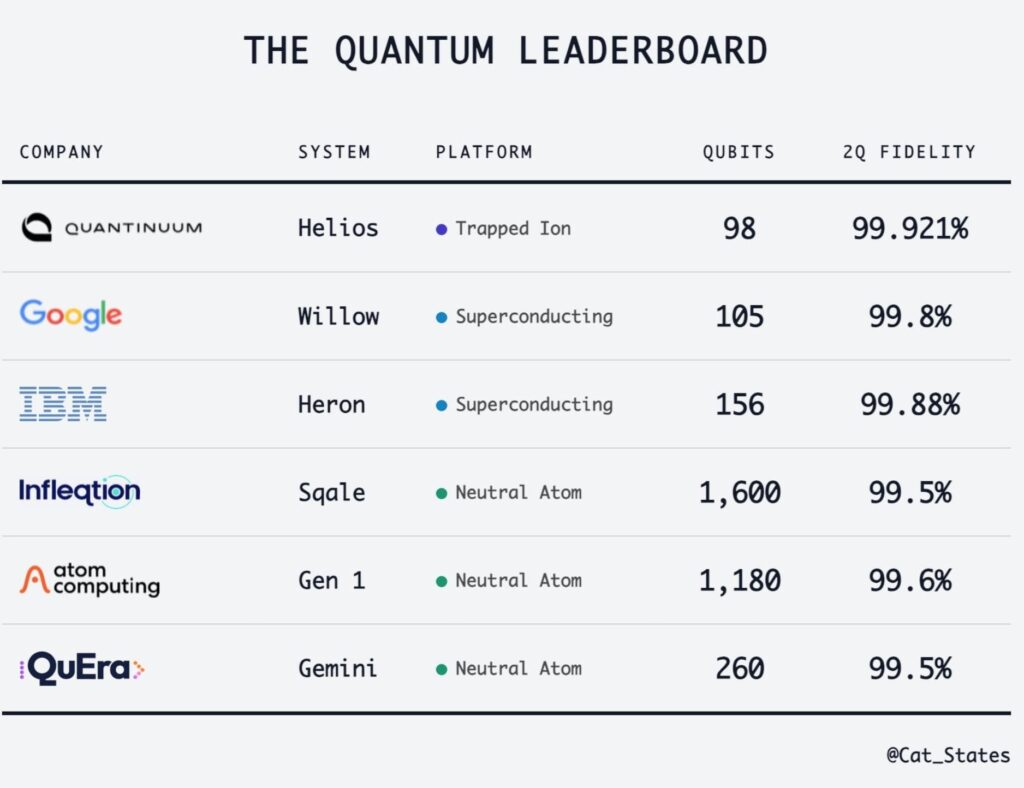Click the blue dot beside Willow's Superconducting
The width and height of the screenshot is (1024, 788).
point(441,317)
